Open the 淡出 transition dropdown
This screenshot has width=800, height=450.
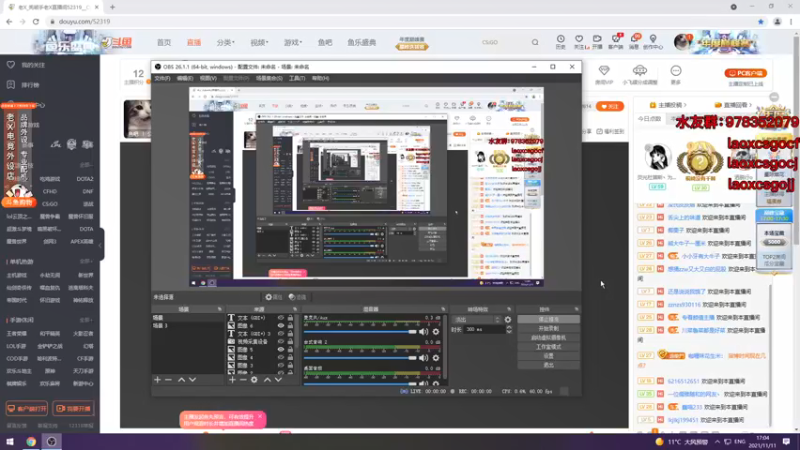coord(476,319)
